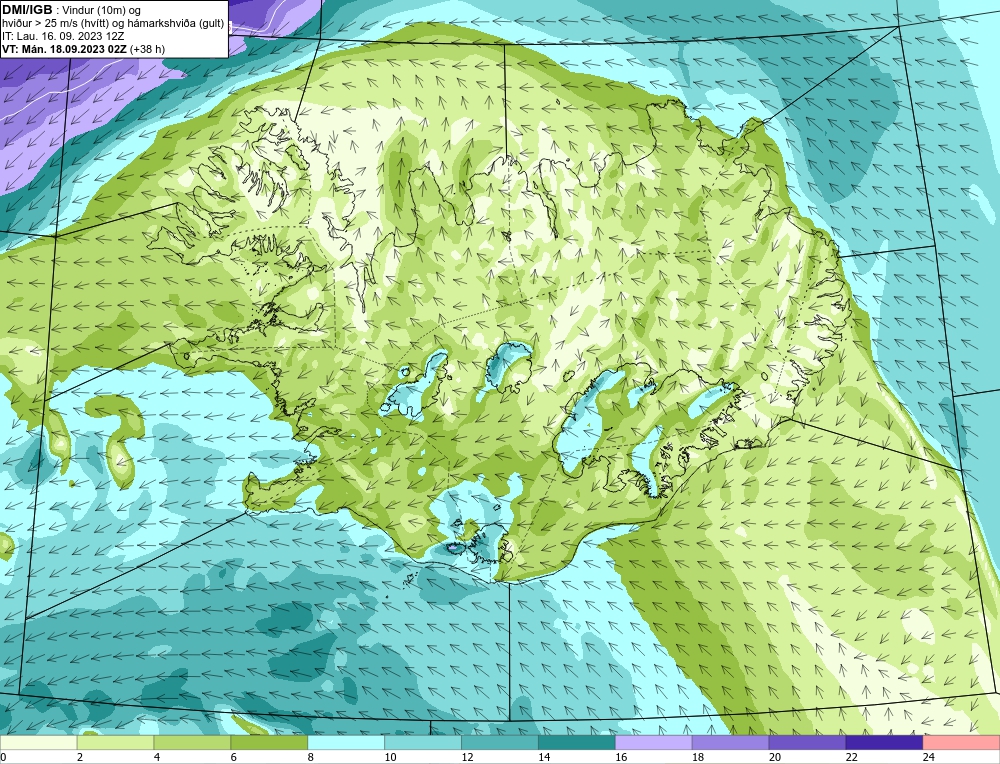The width and height of the screenshot is (1000, 764).
Task: Click the teal 12–14 m/s legend swatch
Action: coord(500,742)
